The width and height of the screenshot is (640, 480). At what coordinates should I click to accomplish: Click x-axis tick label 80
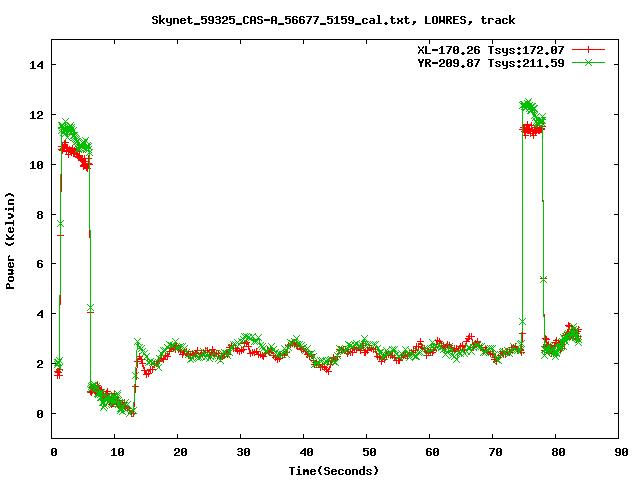[558, 452]
